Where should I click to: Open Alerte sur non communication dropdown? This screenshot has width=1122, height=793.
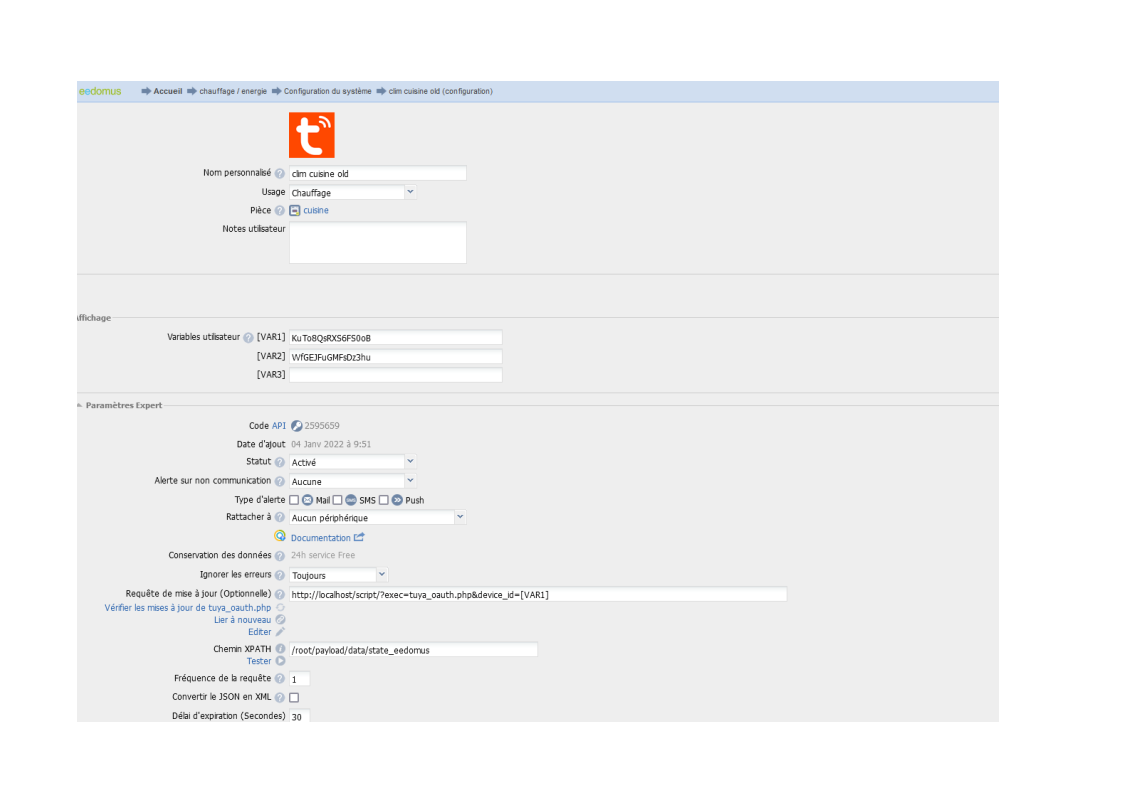[x=353, y=482]
